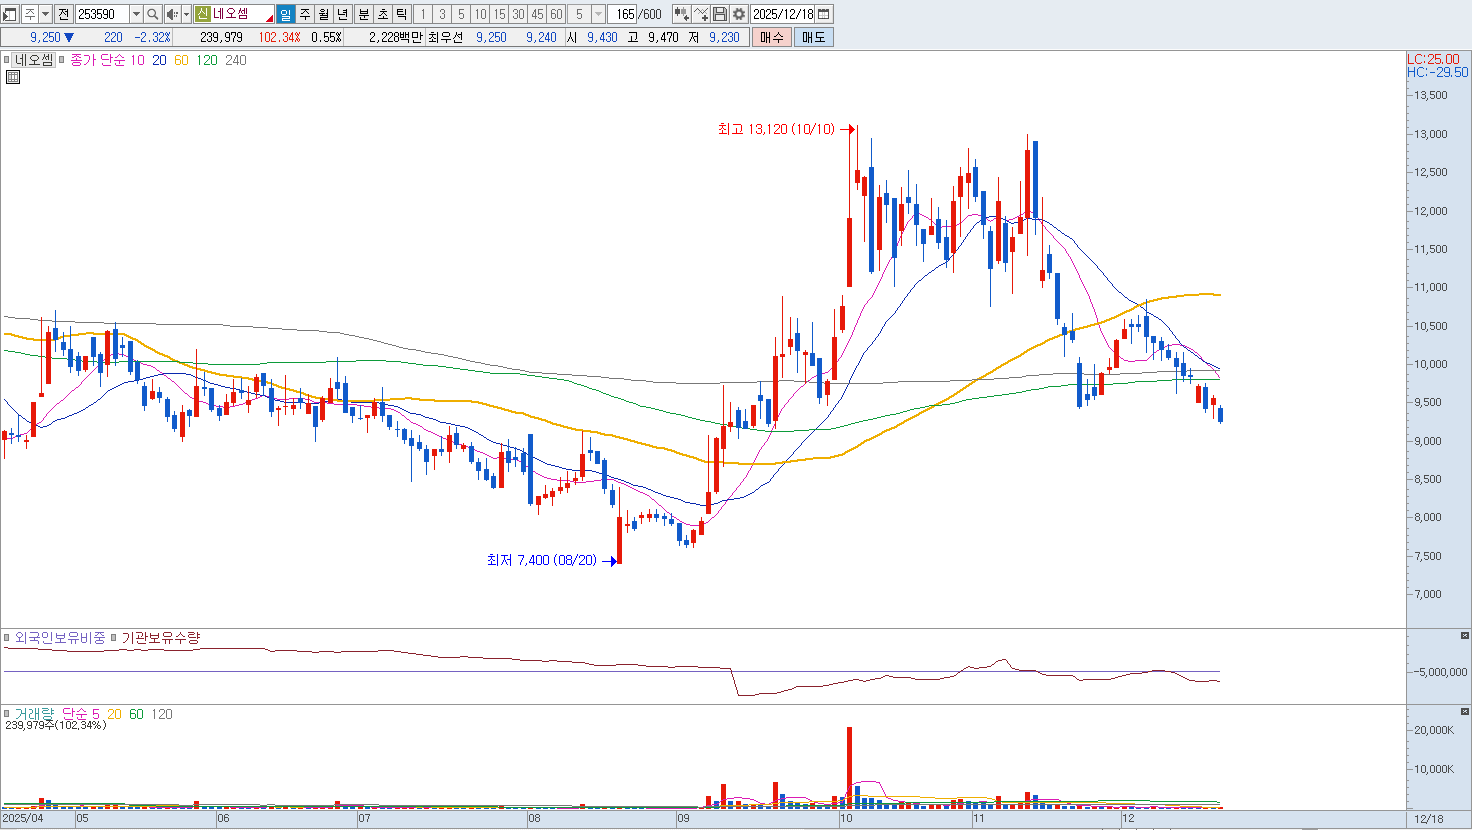Click the 매도 sell button
The height and width of the screenshot is (830, 1472).
pyautogui.click(x=813, y=37)
